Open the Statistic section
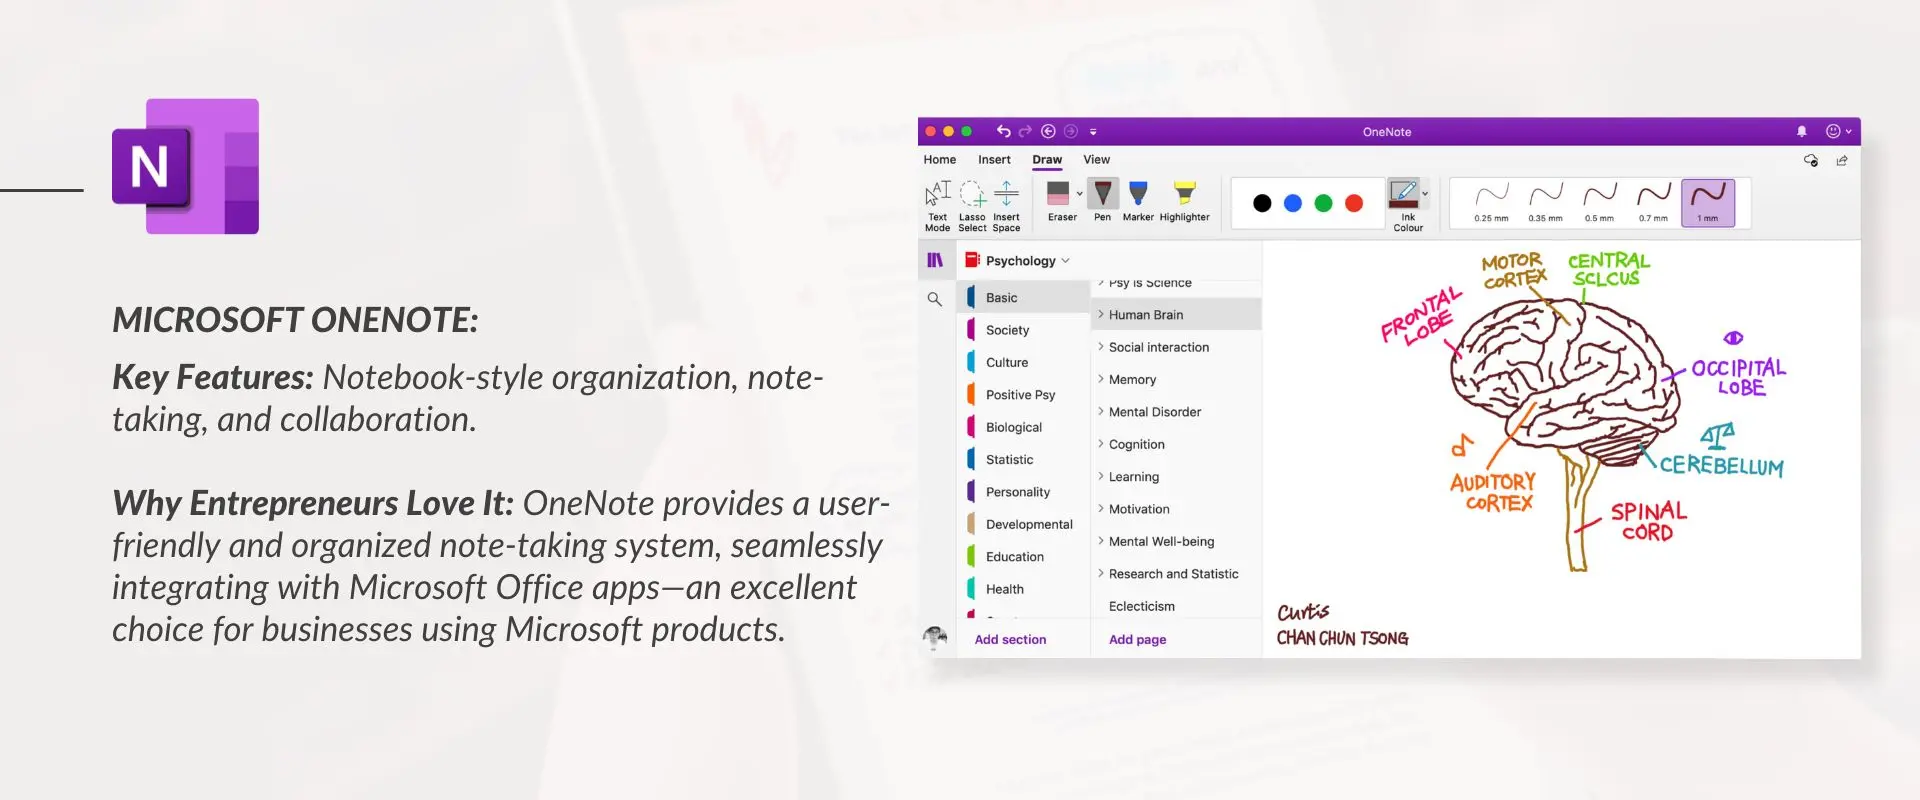This screenshot has height=800, width=1920. (x=1024, y=459)
